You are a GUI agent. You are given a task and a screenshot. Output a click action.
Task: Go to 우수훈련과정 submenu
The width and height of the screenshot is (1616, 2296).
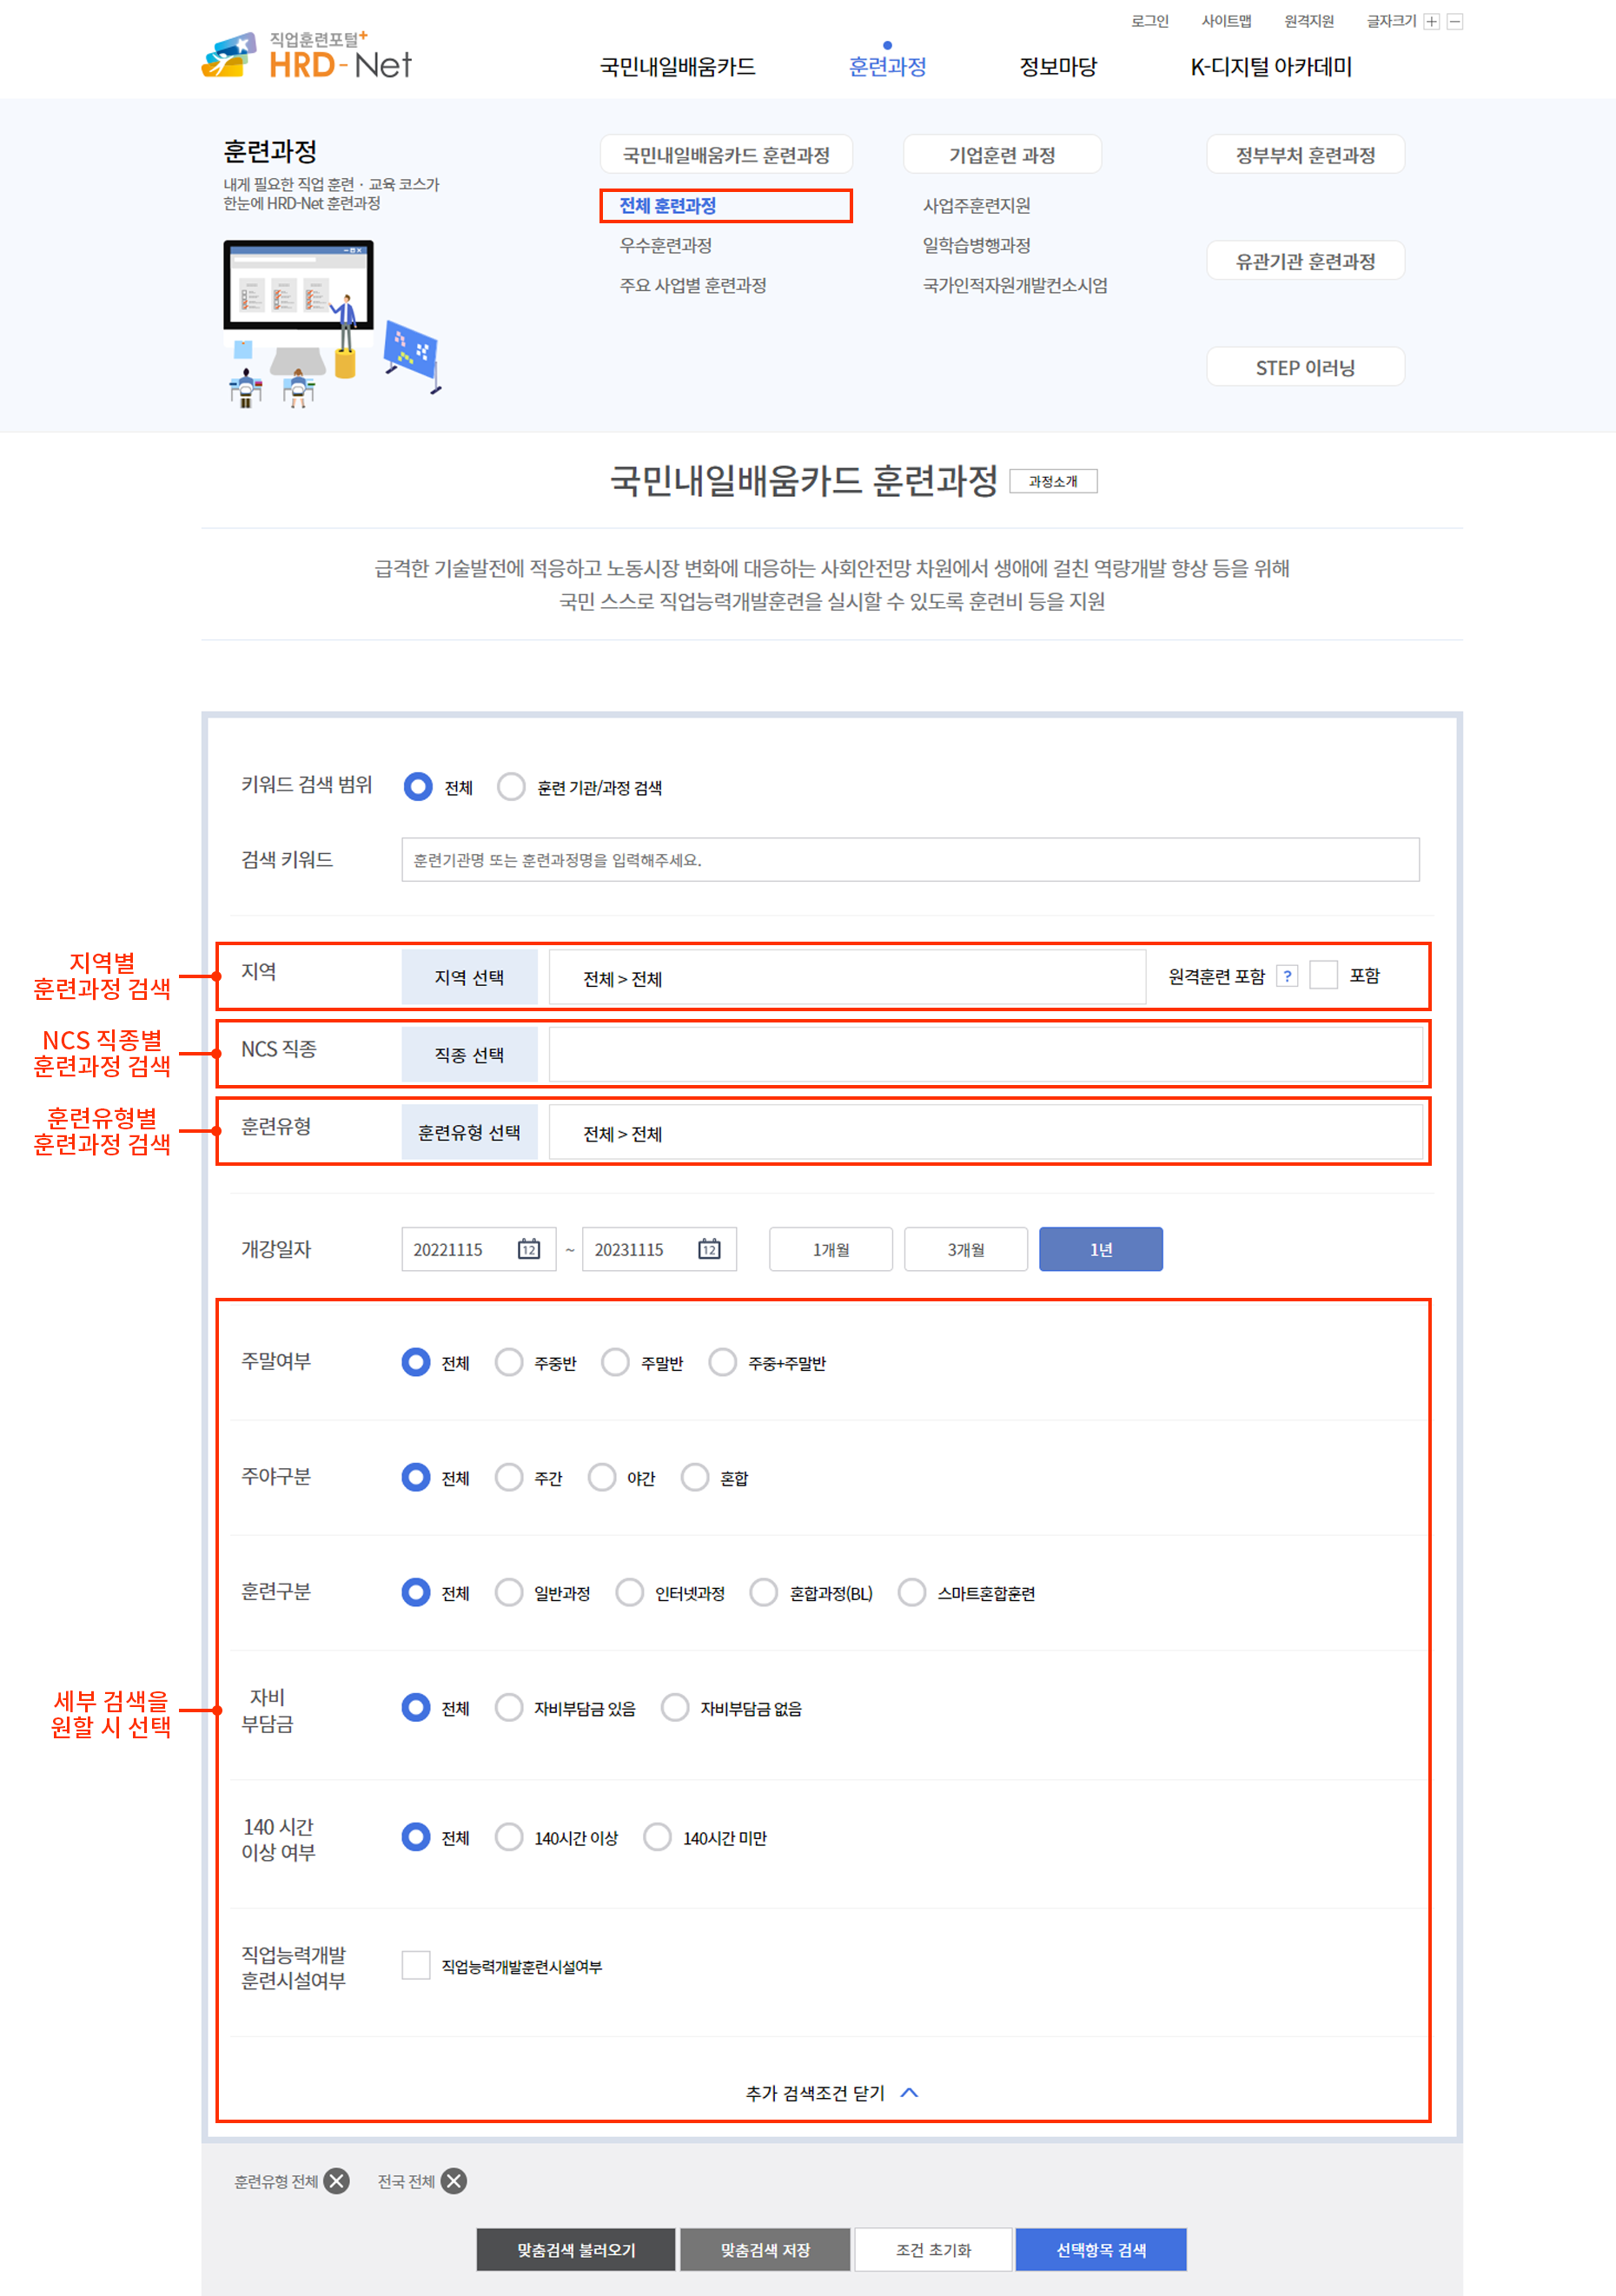666,245
